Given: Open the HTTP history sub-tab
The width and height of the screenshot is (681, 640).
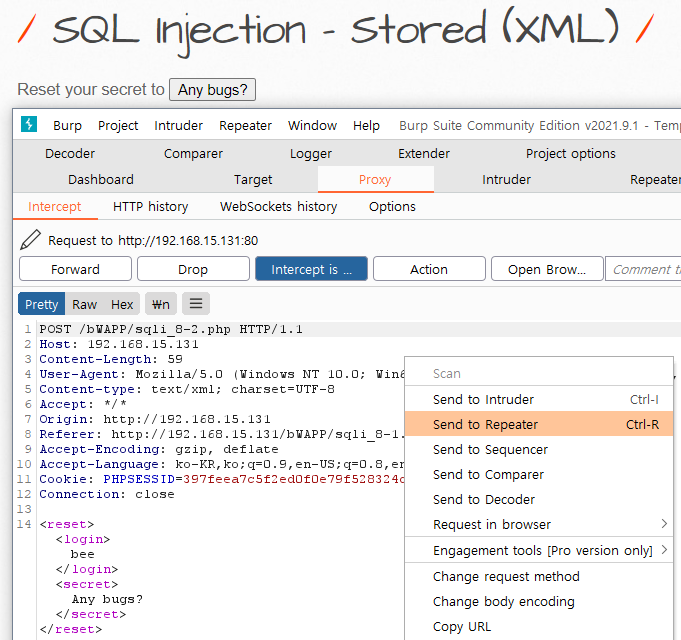Looking at the screenshot, I should (x=150, y=206).
